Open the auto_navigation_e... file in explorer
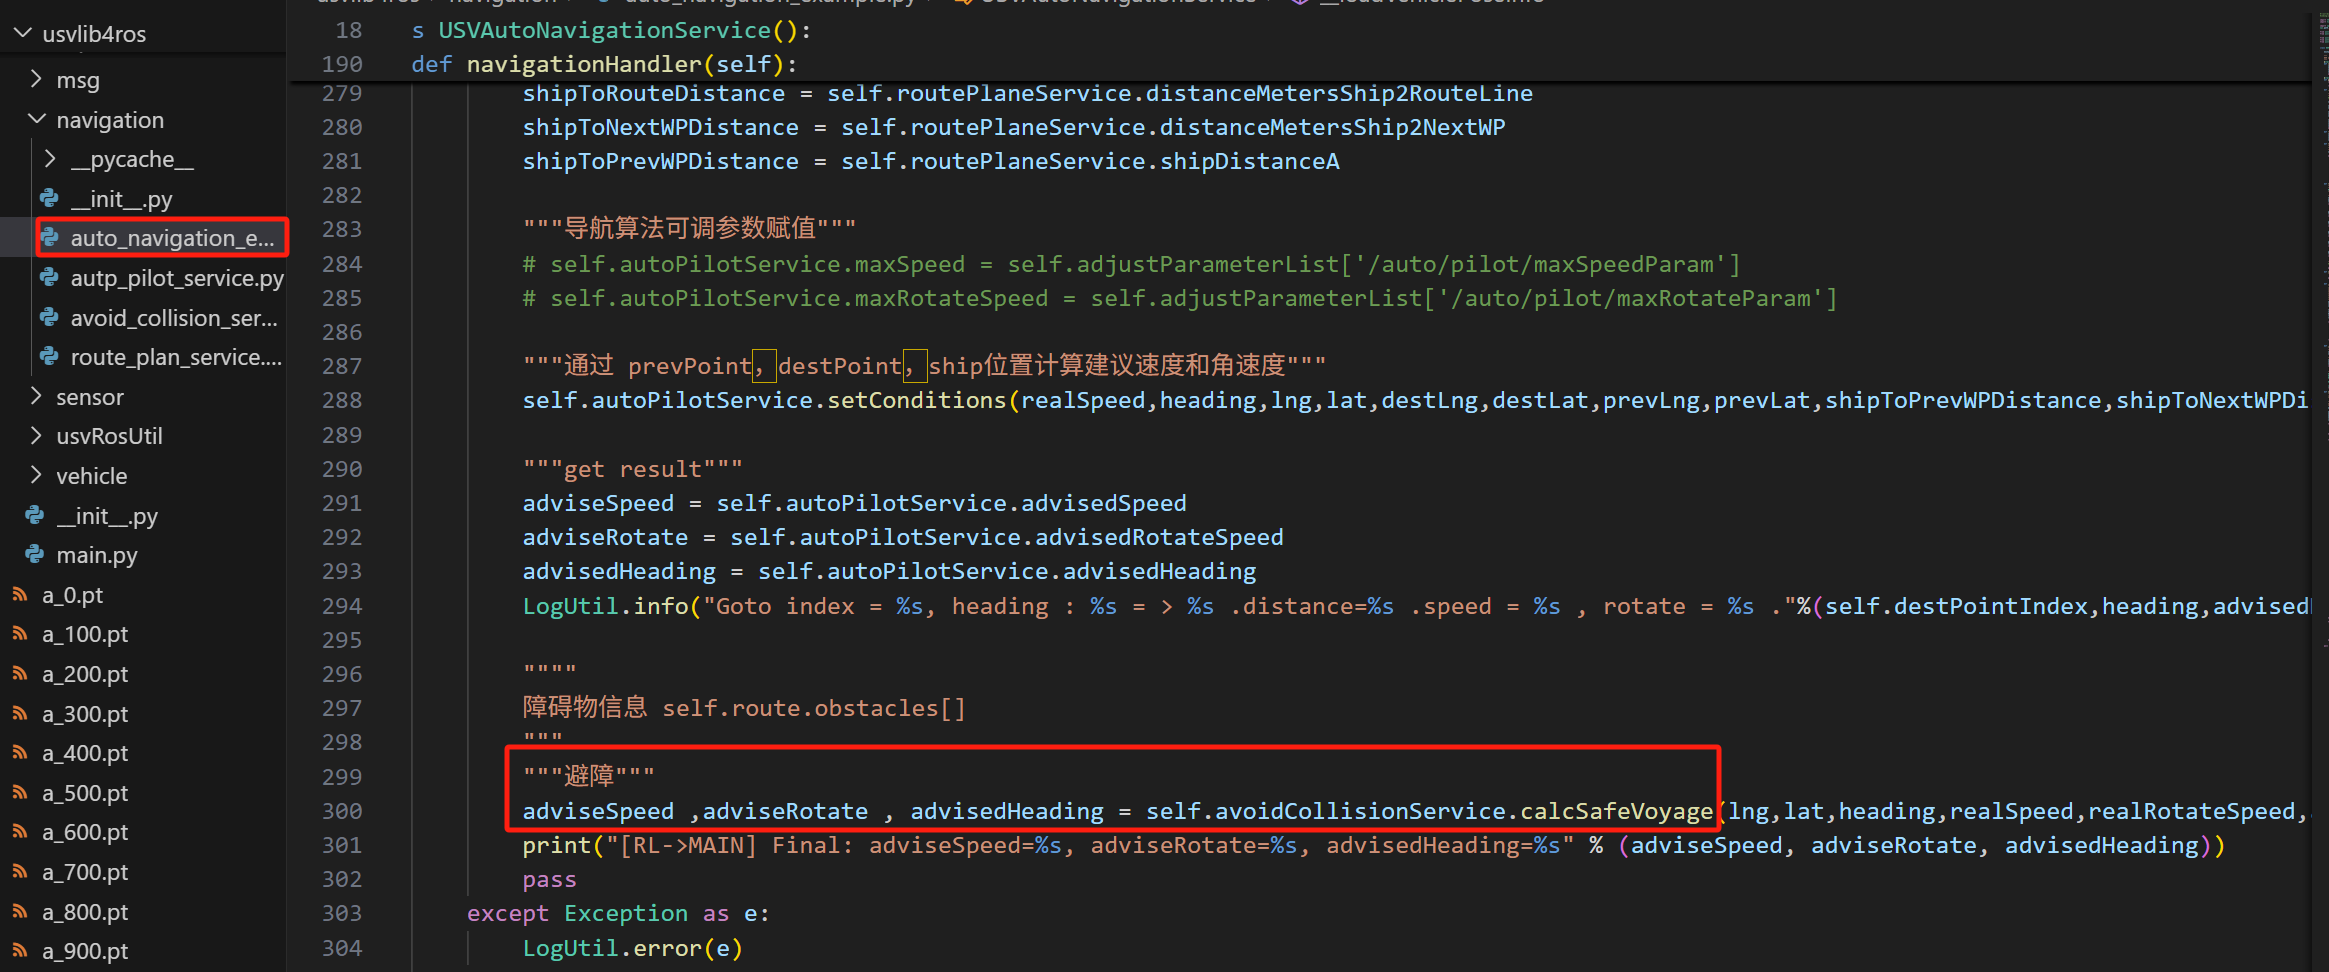This screenshot has width=2329, height=972. pyautogui.click(x=171, y=238)
